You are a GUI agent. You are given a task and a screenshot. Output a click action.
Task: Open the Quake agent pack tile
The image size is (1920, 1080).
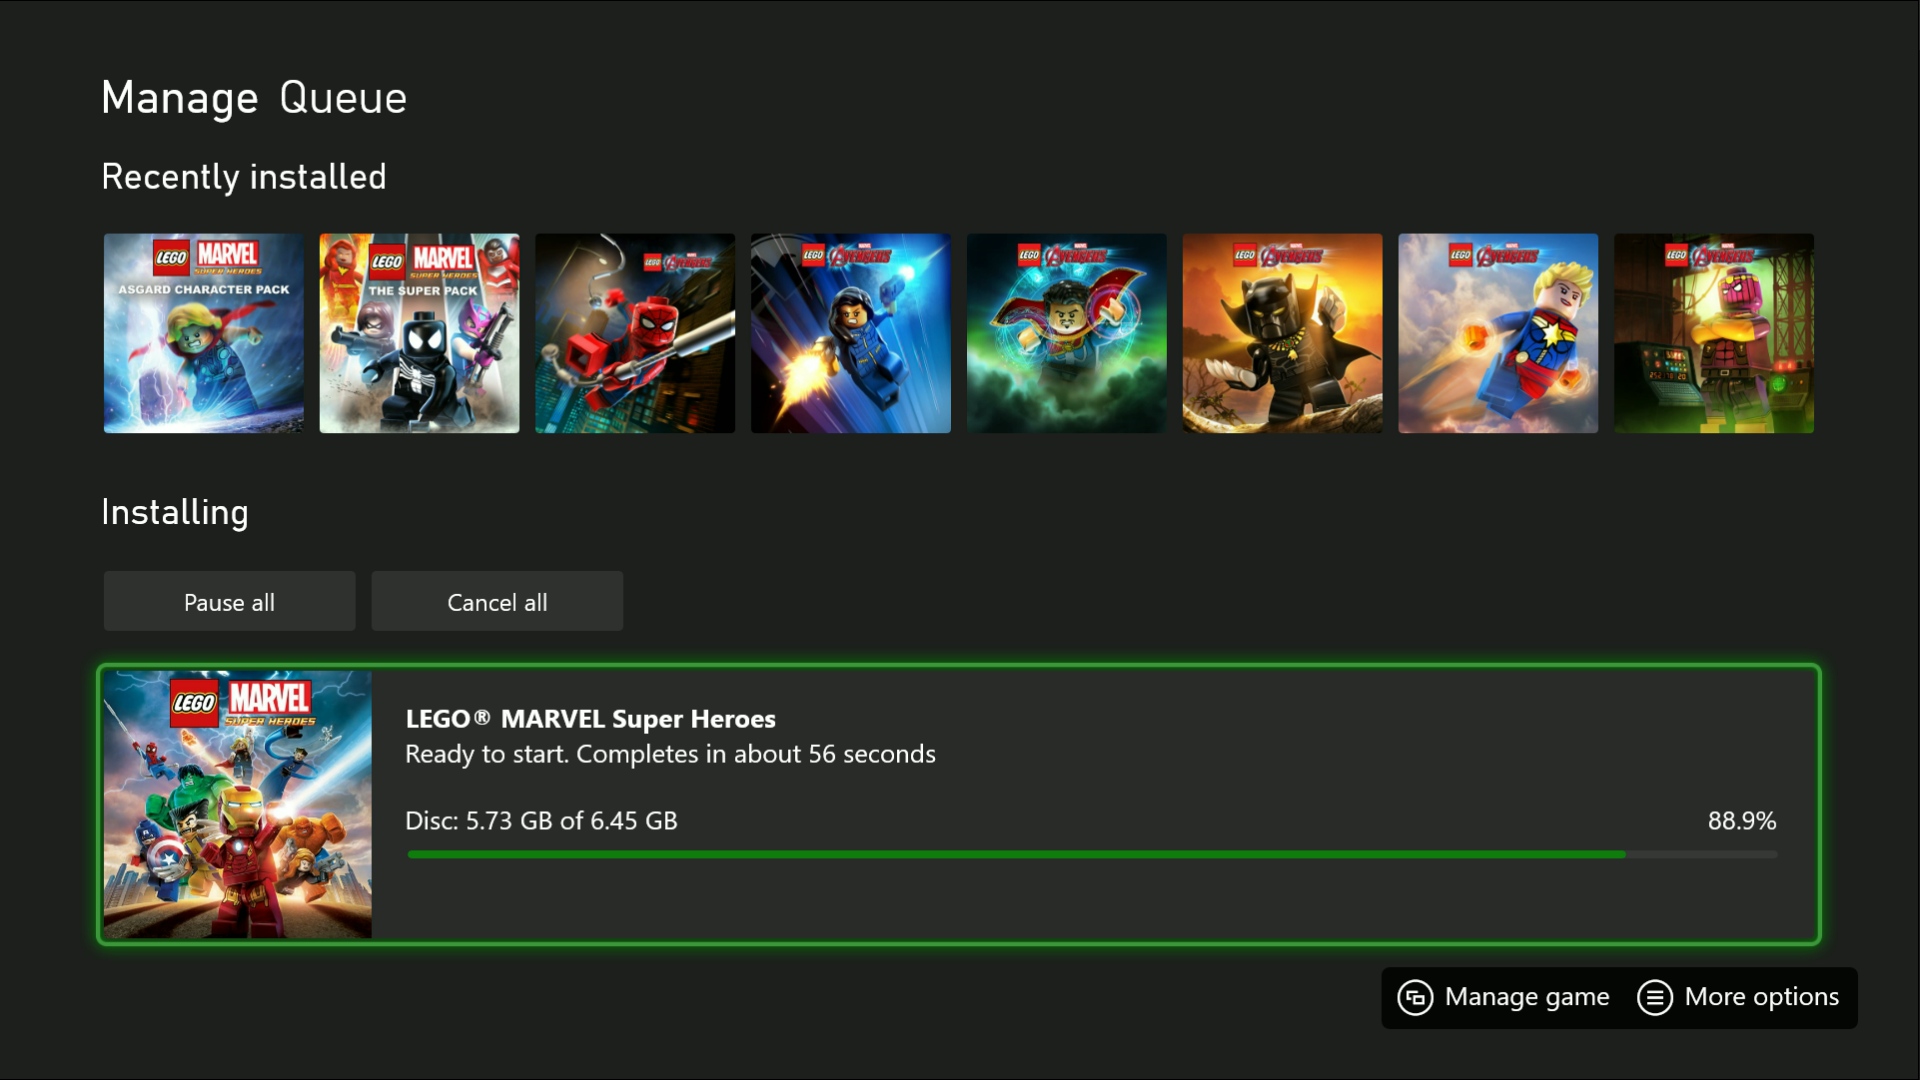(x=850, y=333)
